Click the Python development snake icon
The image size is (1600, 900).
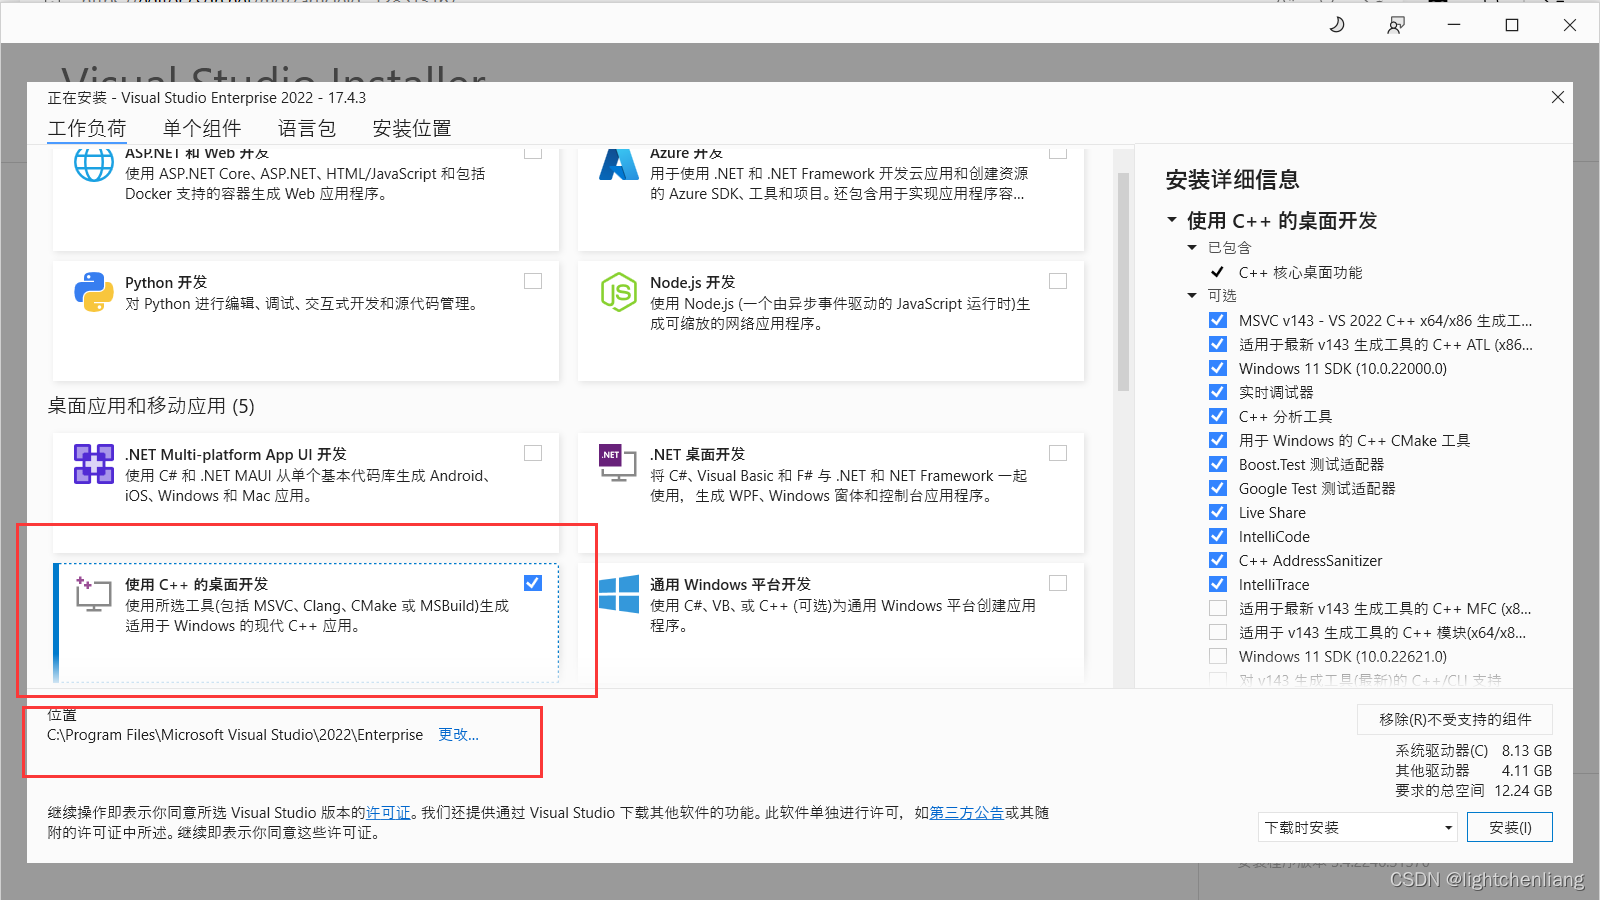(x=94, y=292)
